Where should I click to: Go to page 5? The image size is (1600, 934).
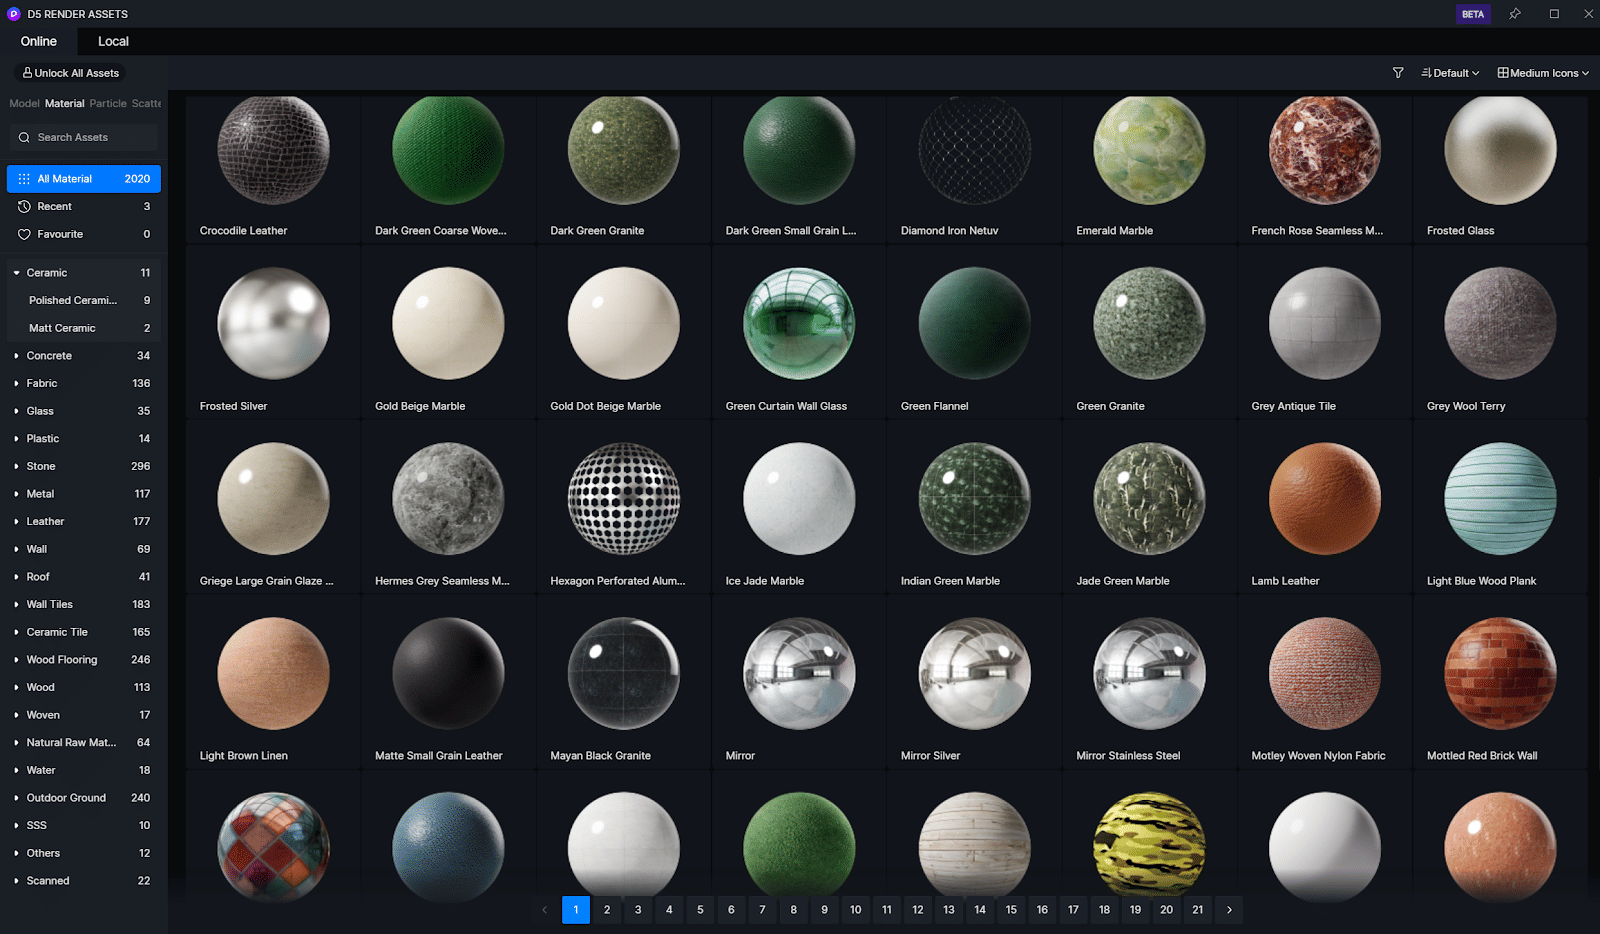coord(700,910)
